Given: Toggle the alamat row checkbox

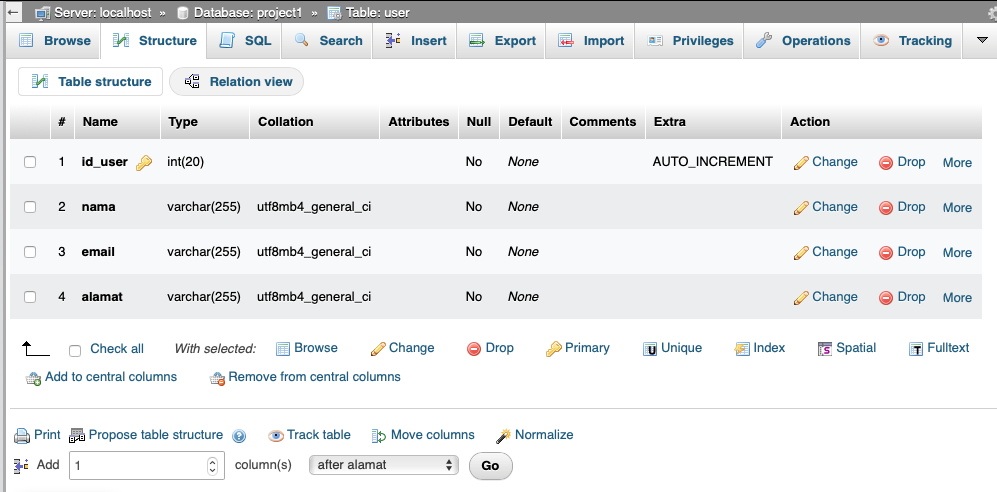Looking at the screenshot, I should pyautogui.click(x=30, y=297).
